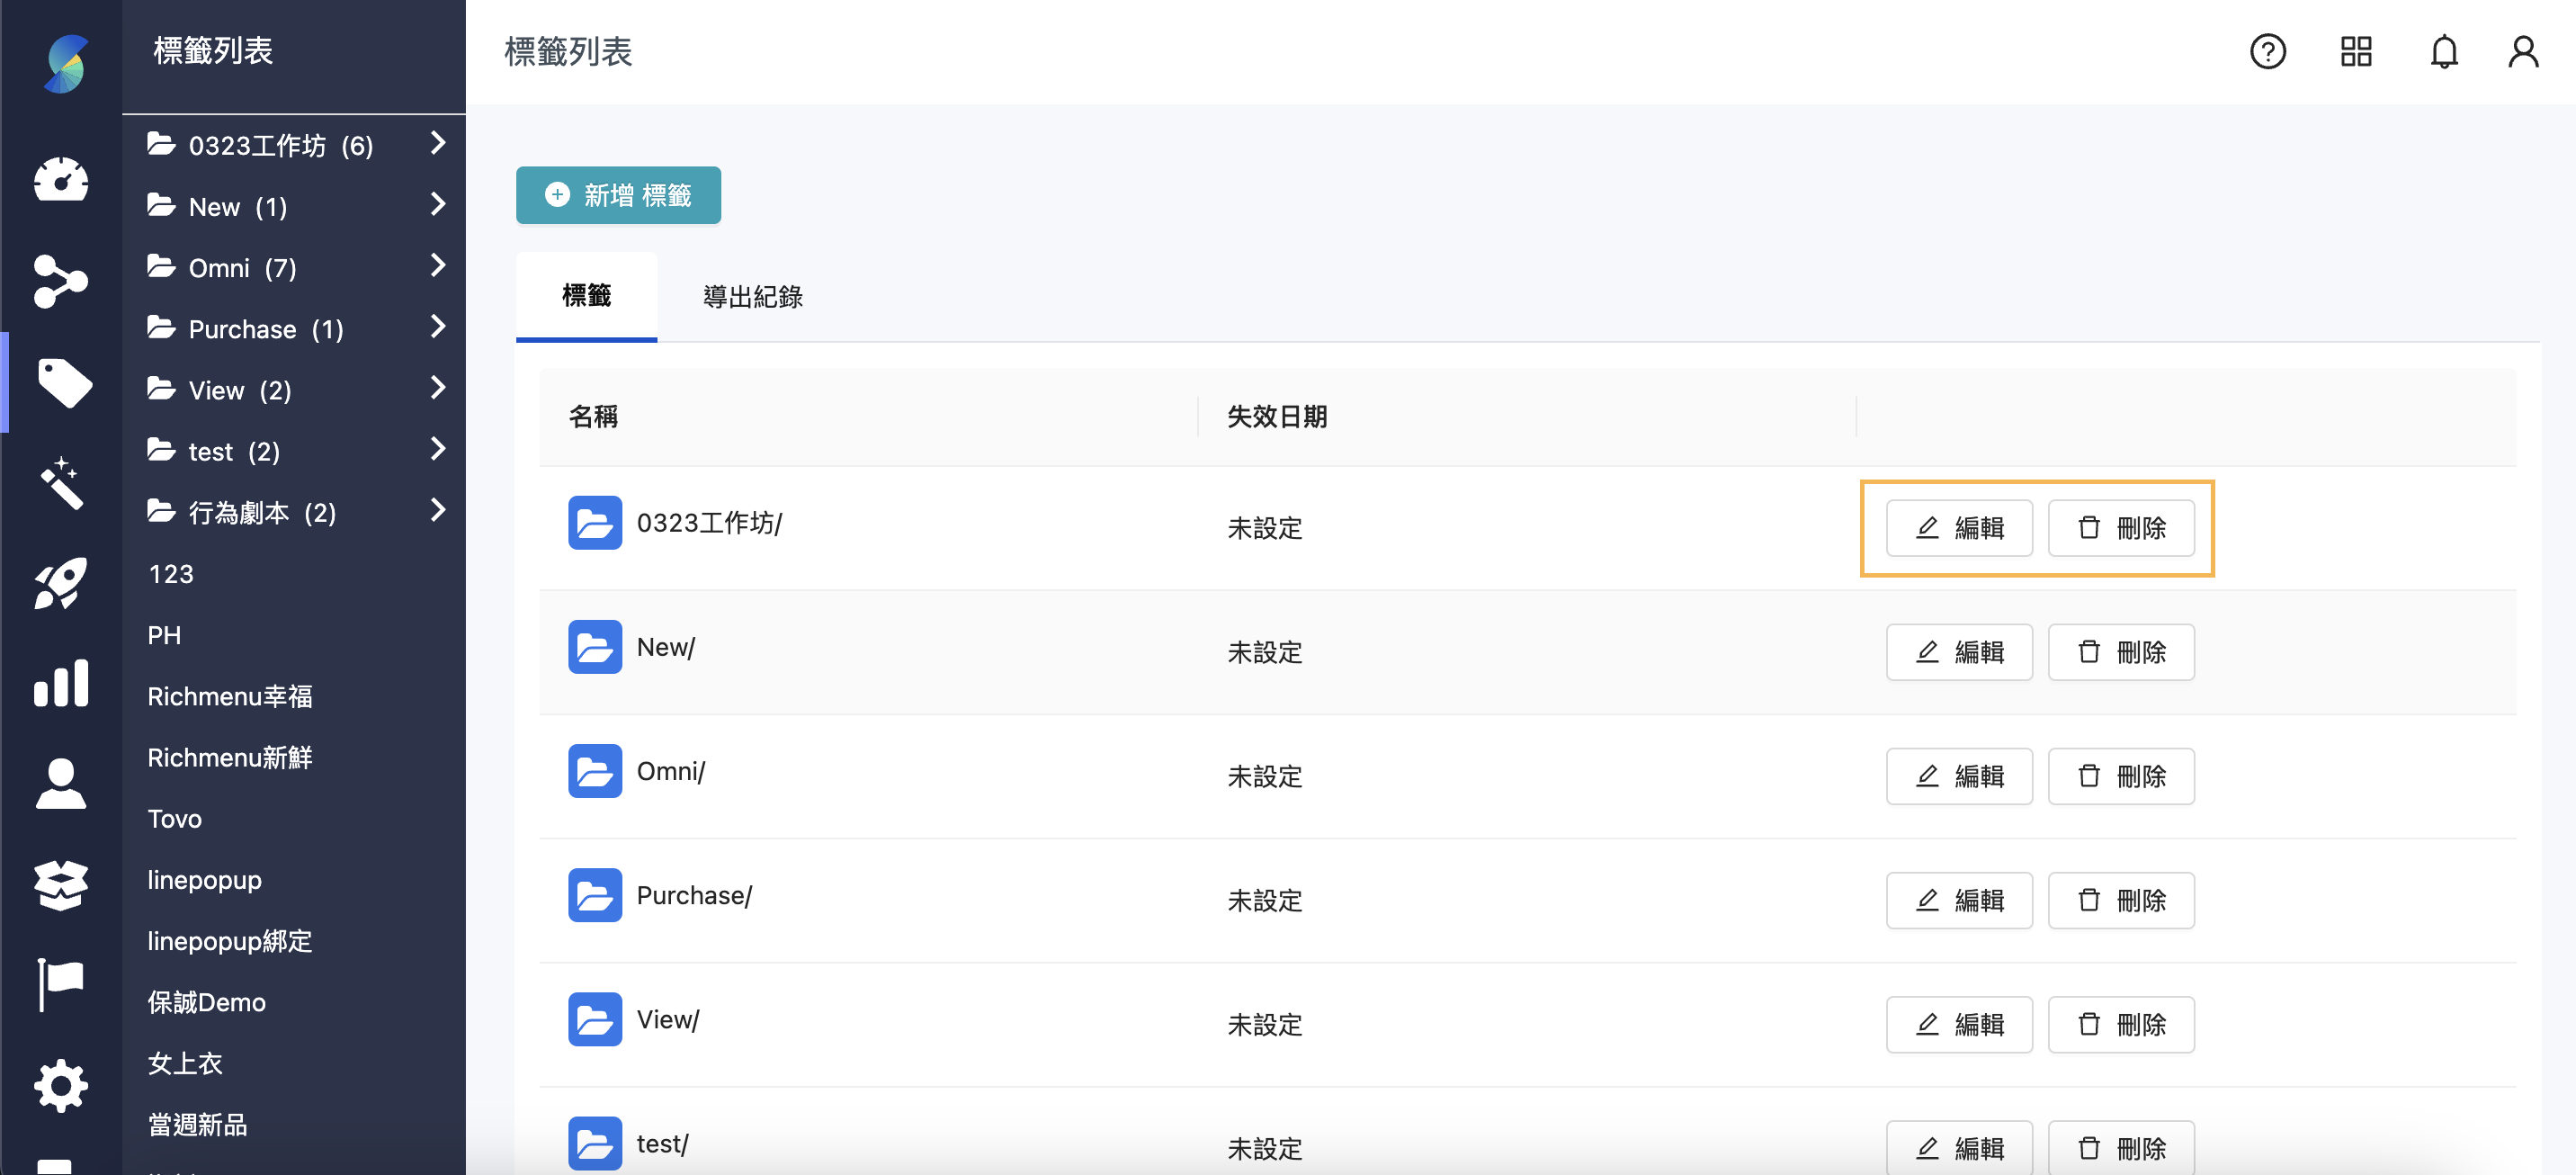Image resolution: width=2576 pixels, height=1175 pixels.
Task: Select the rocket campaign icon
Action: pos(61,584)
